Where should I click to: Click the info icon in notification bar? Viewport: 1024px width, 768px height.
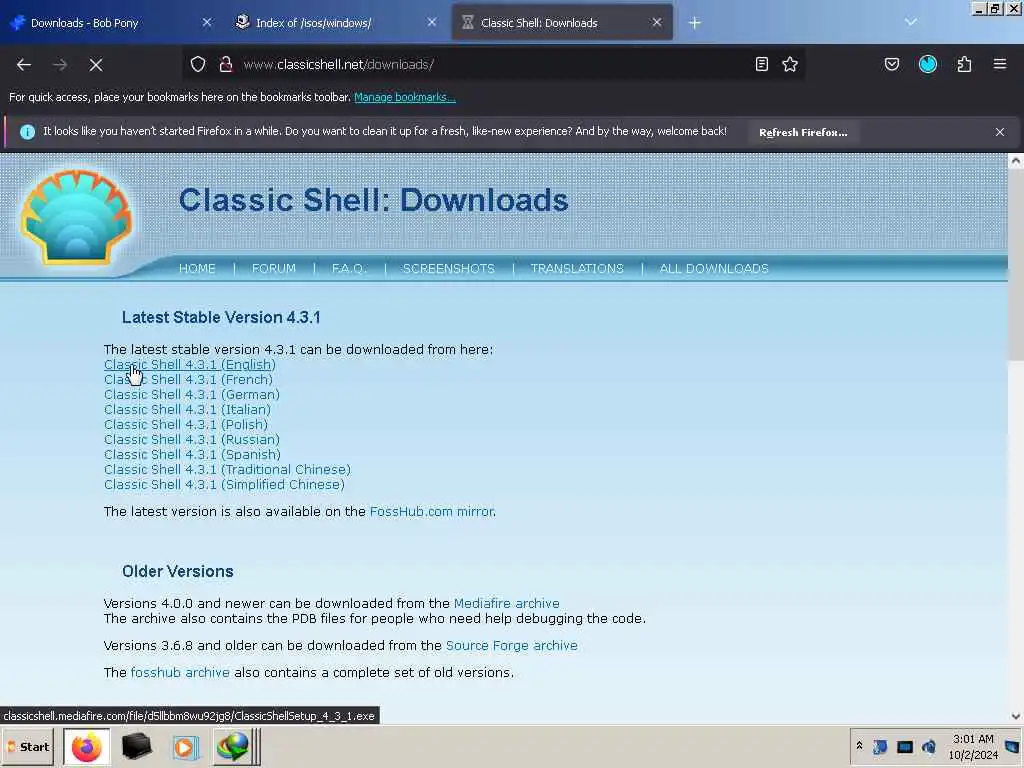click(x=27, y=132)
